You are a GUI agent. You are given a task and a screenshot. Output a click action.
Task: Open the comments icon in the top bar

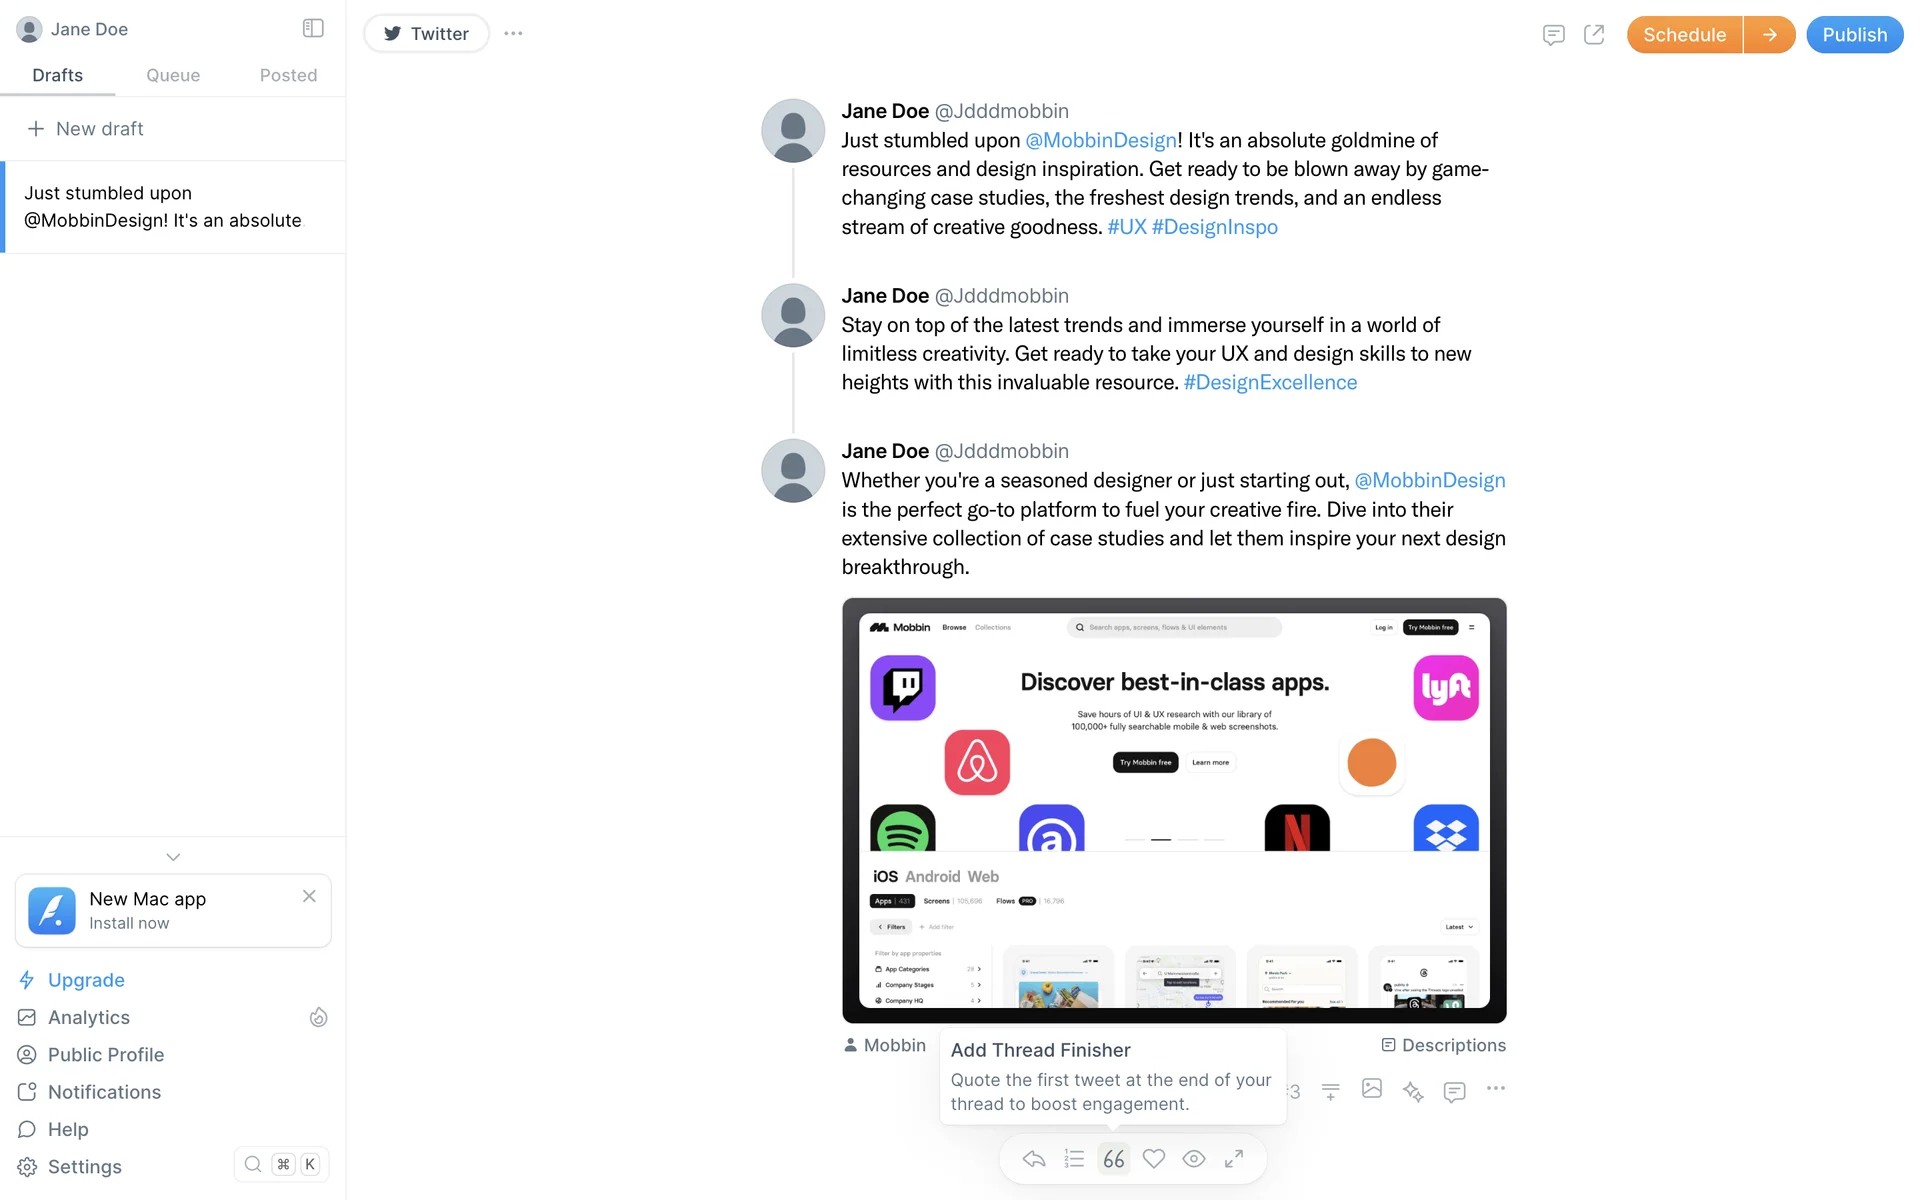[x=1553, y=35]
